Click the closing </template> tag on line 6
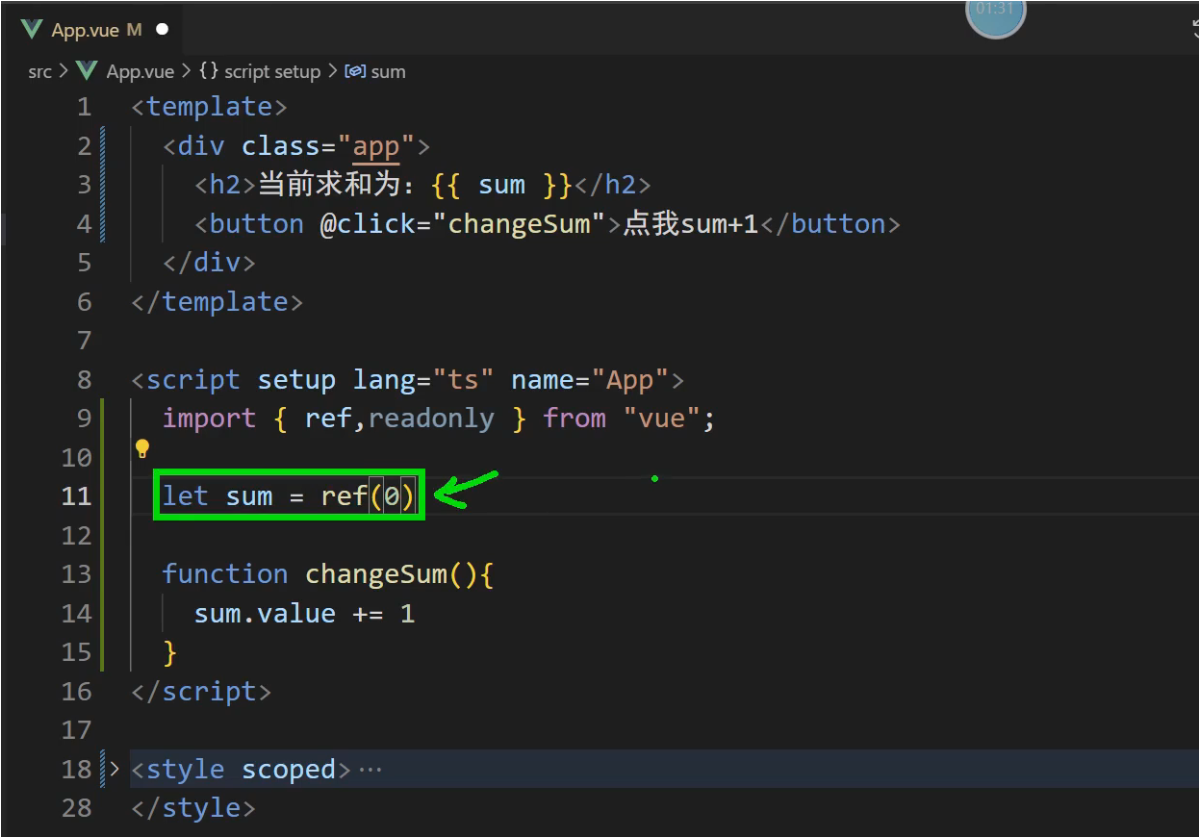The height and width of the screenshot is (840, 1201). pyautogui.click(x=217, y=302)
